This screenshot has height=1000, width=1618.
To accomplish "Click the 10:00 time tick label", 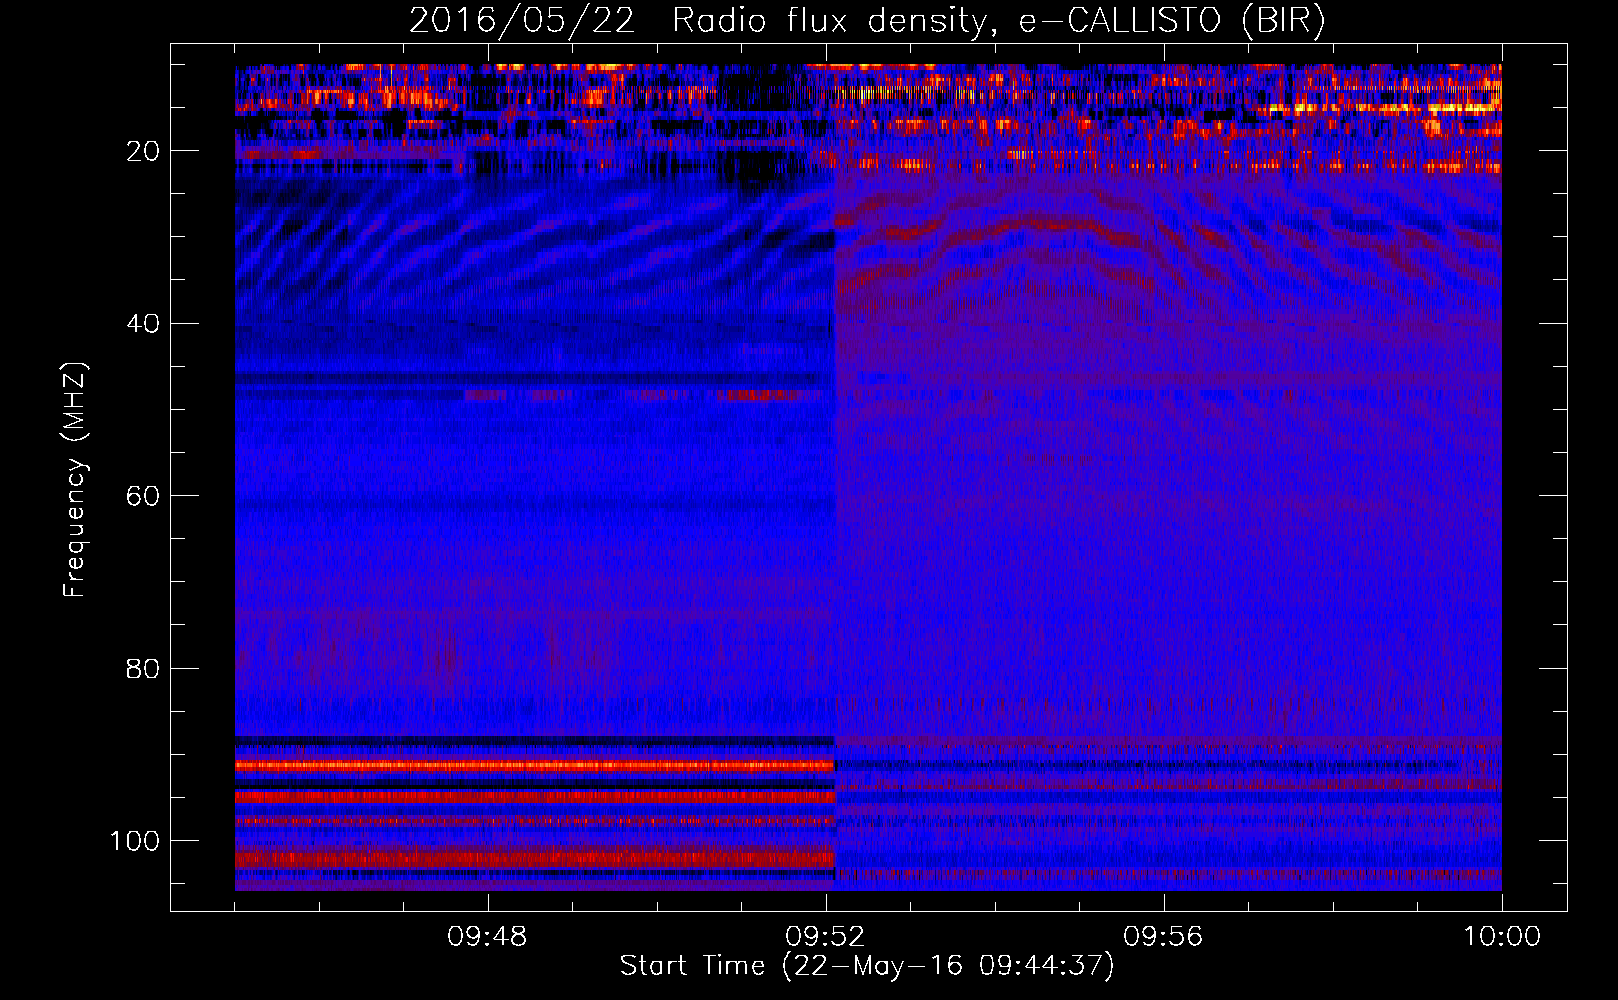I will 1502,937.
